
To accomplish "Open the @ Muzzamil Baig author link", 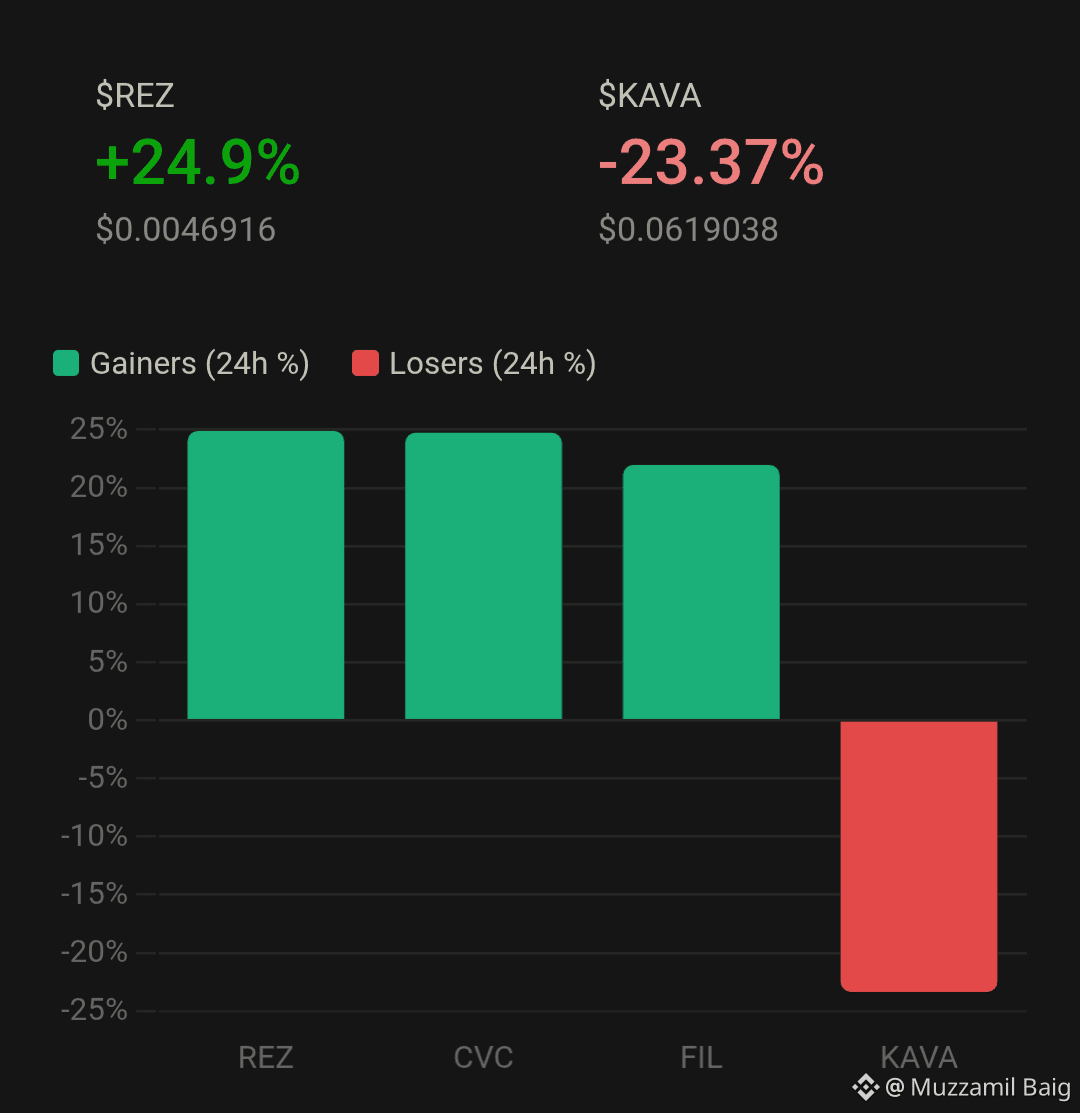I will (x=978, y=1087).
